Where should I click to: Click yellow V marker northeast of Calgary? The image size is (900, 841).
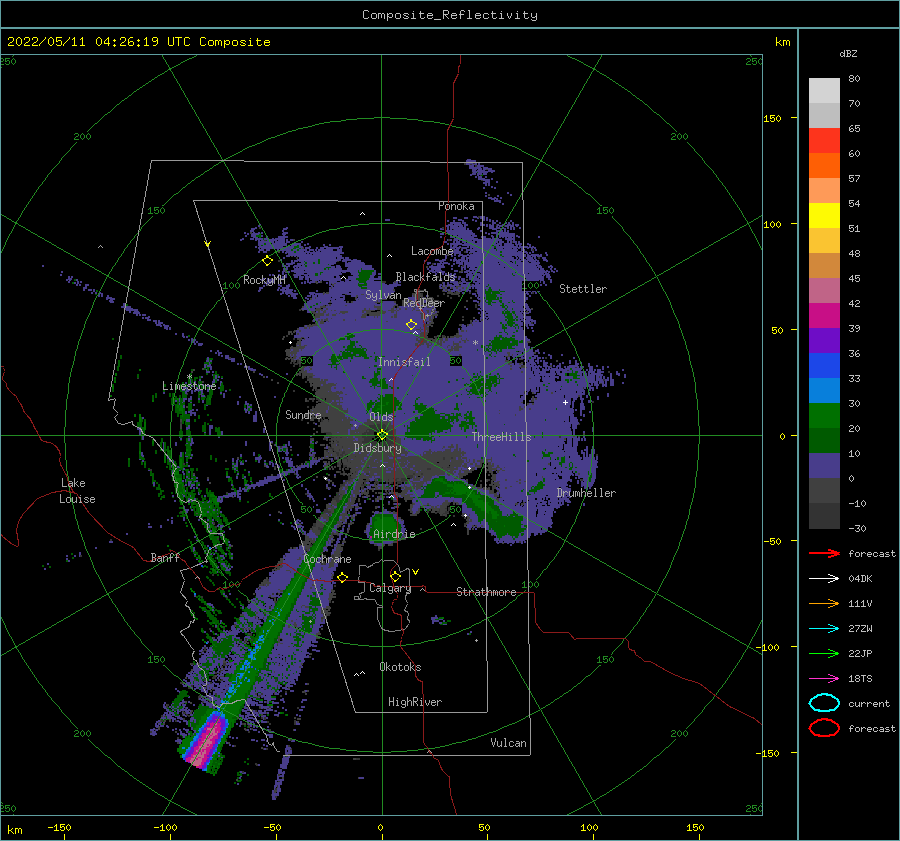(416, 572)
